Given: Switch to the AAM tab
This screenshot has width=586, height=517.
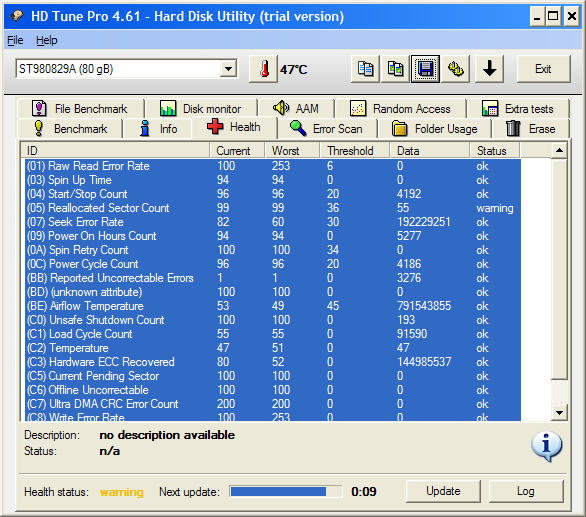Looking at the screenshot, I should point(296,109).
